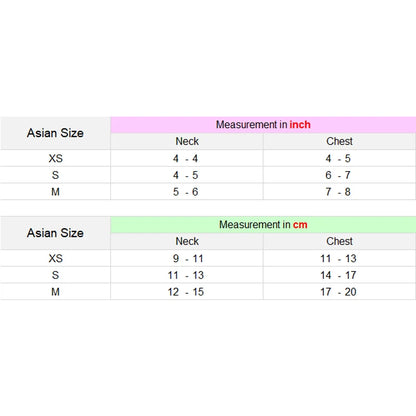Select the Asian Size header in cm table
The height and width of the screenshot is (416, 416).
coord(55,233)
